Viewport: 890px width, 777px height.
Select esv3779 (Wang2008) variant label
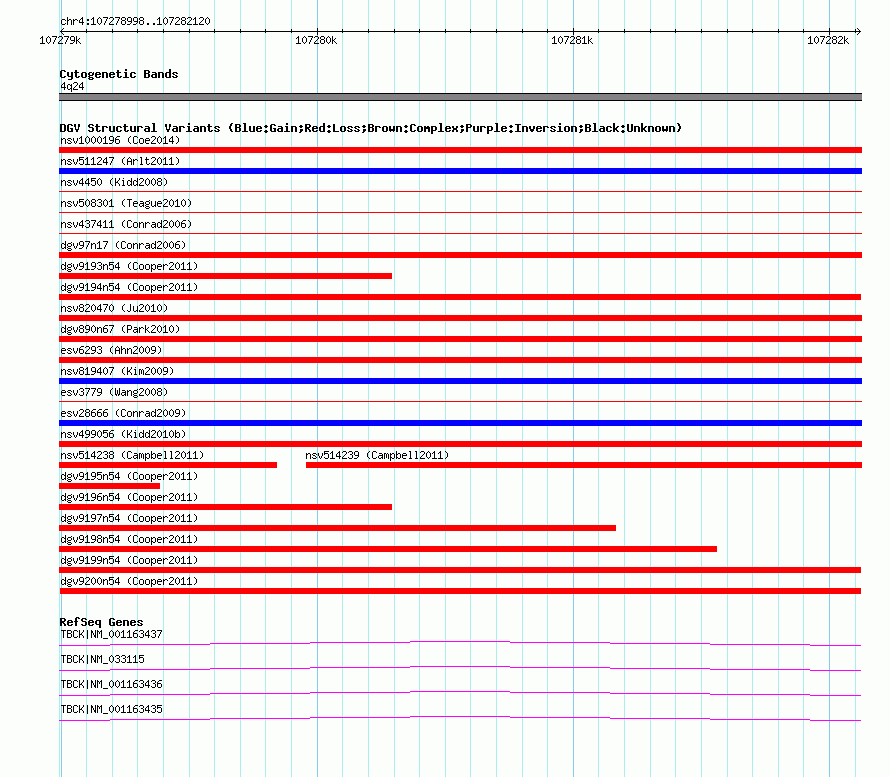click(114, 392)
